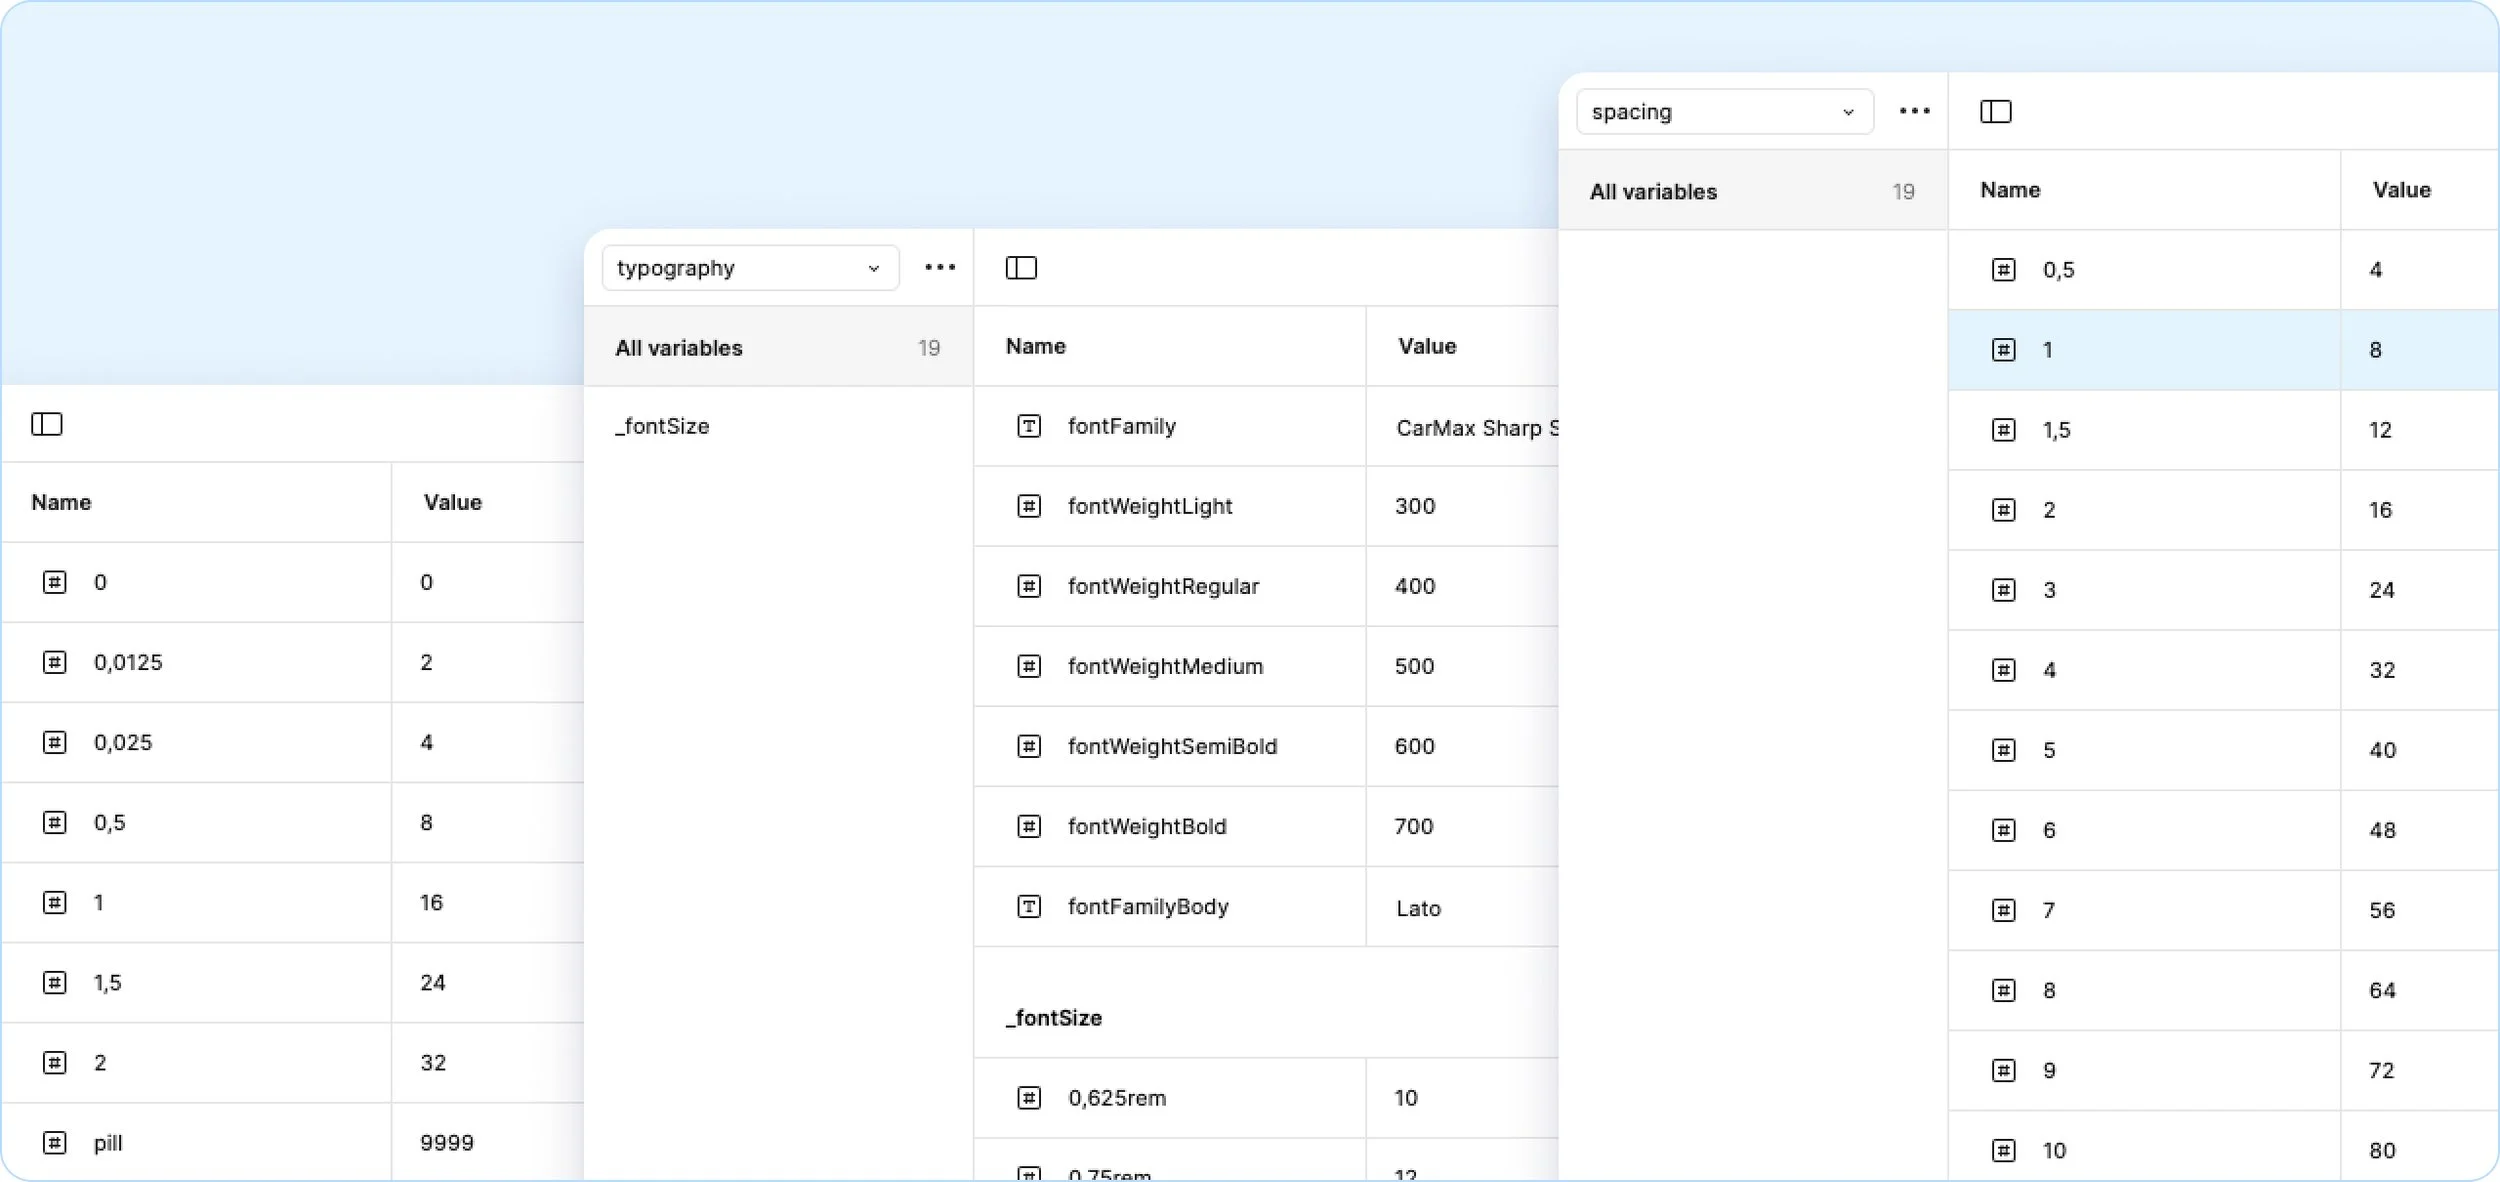Open three-dot menu next to typography
The height and width of the screenshot is (1182, 2500).
coord(940,267)
